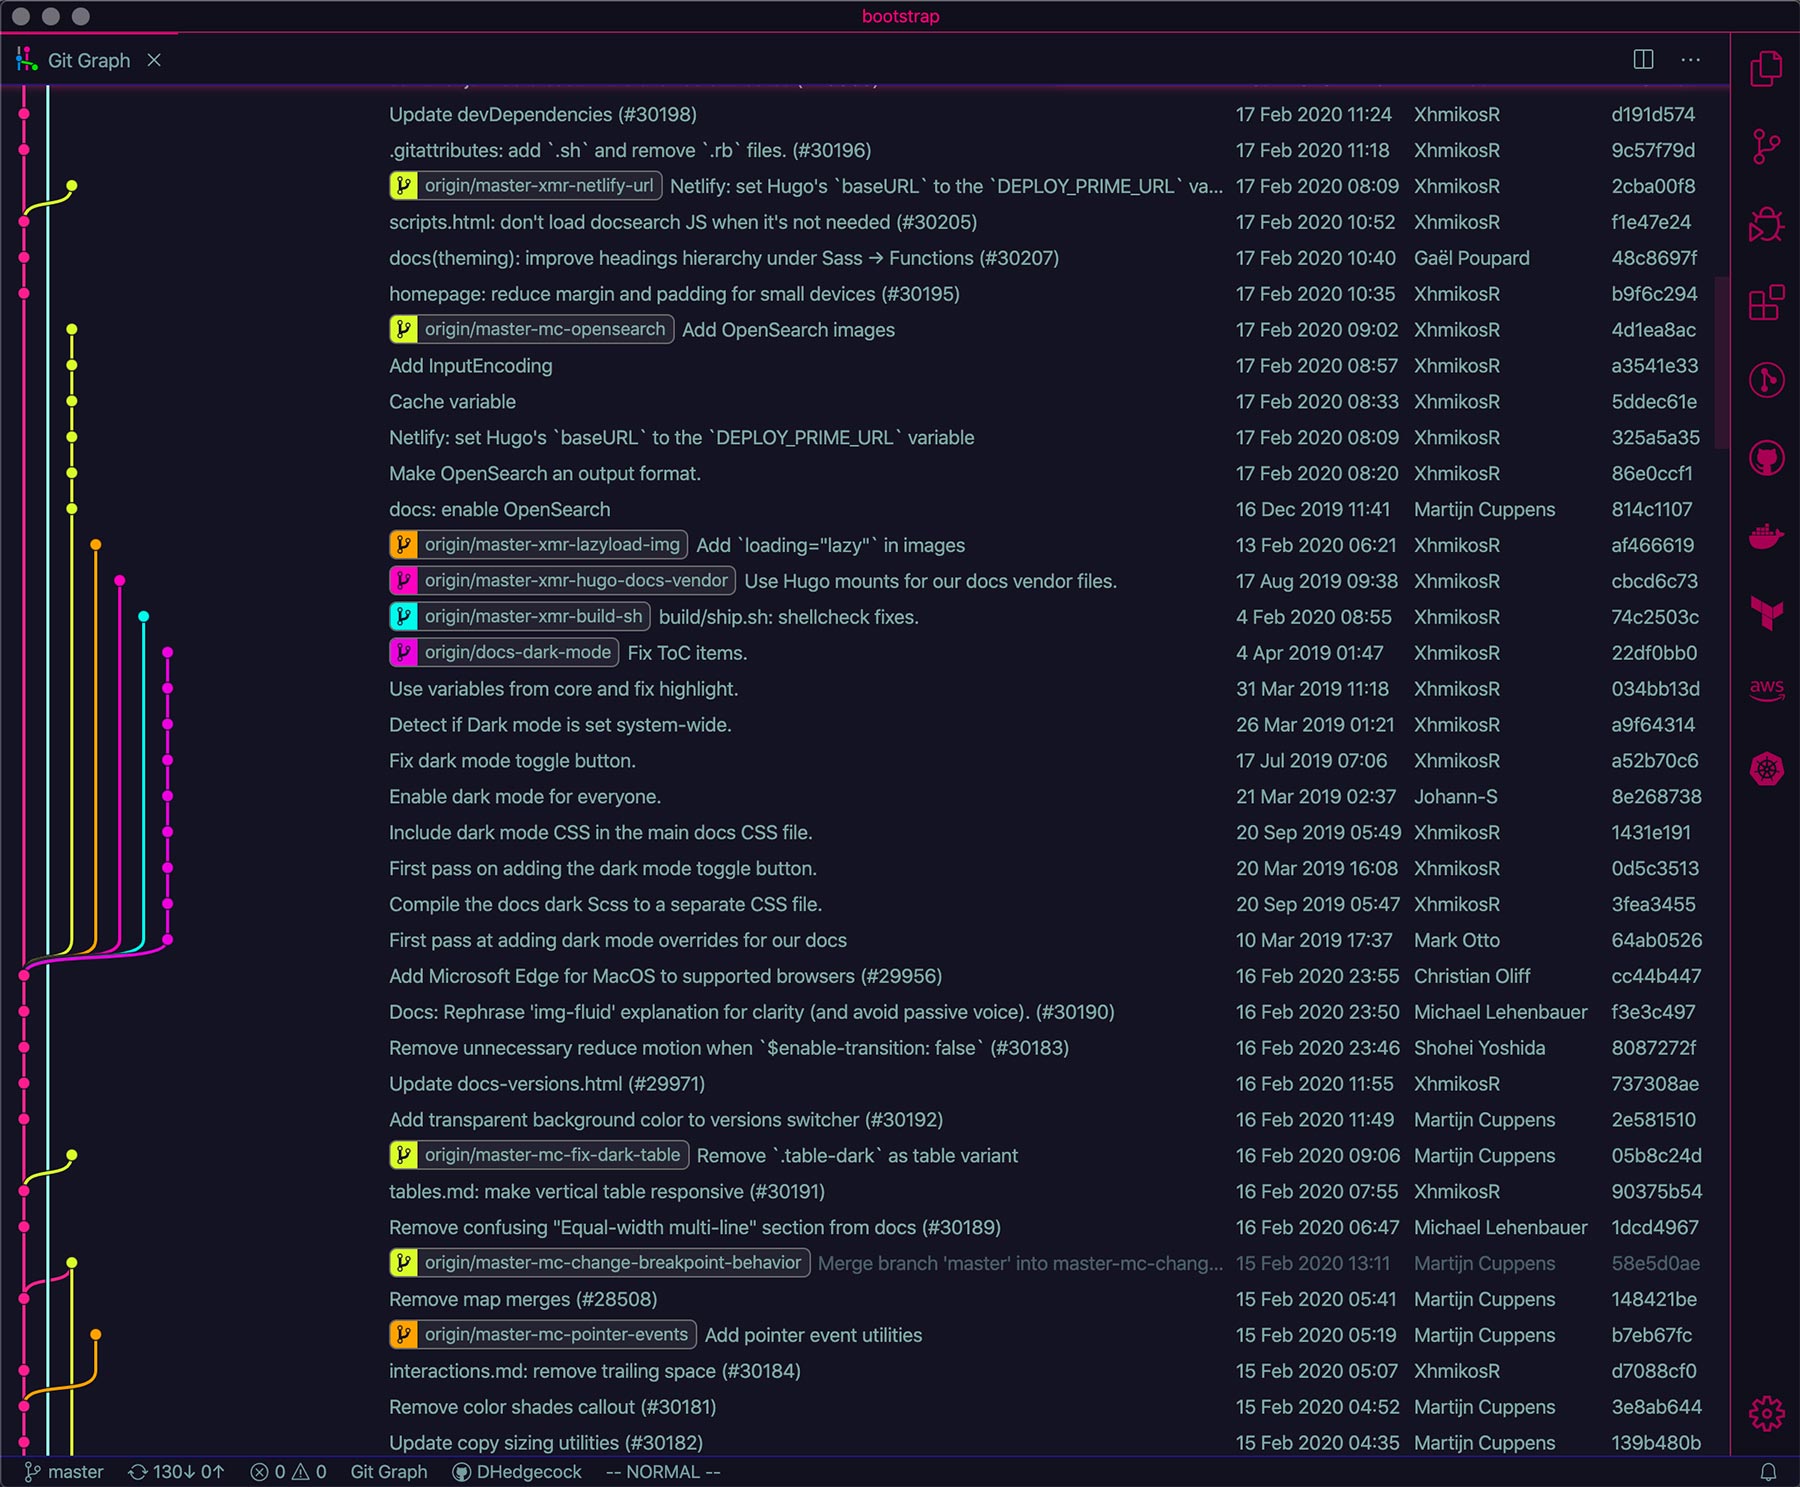
Task: Select commit Add Microsoft Edge for MacOS (#29956)
Action: (x=665, y=976)
